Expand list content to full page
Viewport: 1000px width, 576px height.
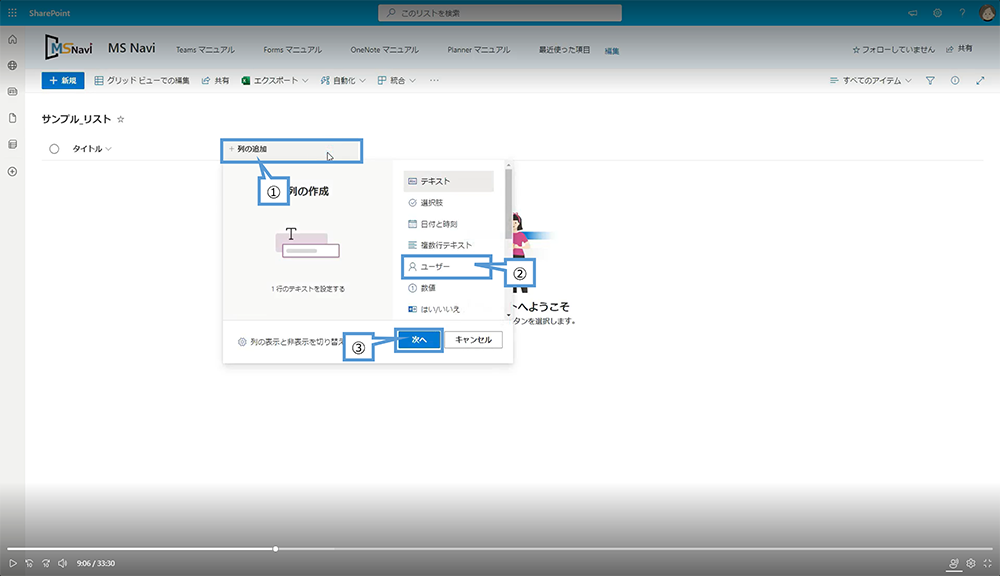pos(980,80)
